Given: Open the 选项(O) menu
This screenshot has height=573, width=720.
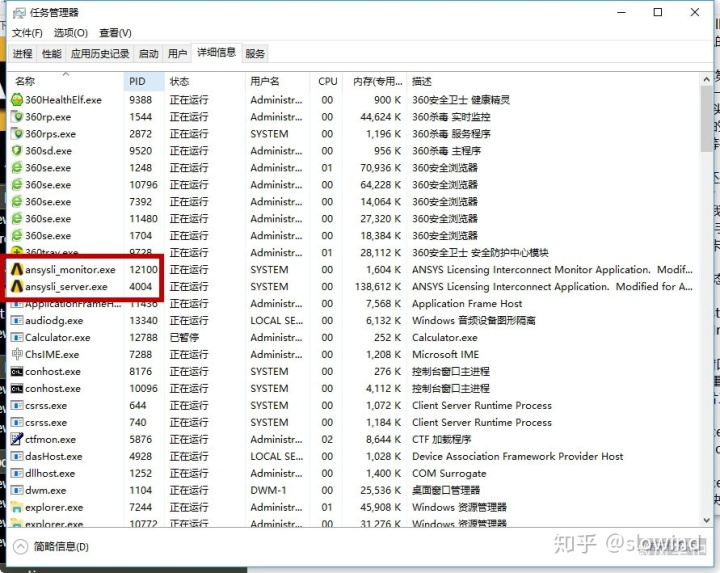Looking at the screenshot, I should pyautogui.click(x=71, y=33).
